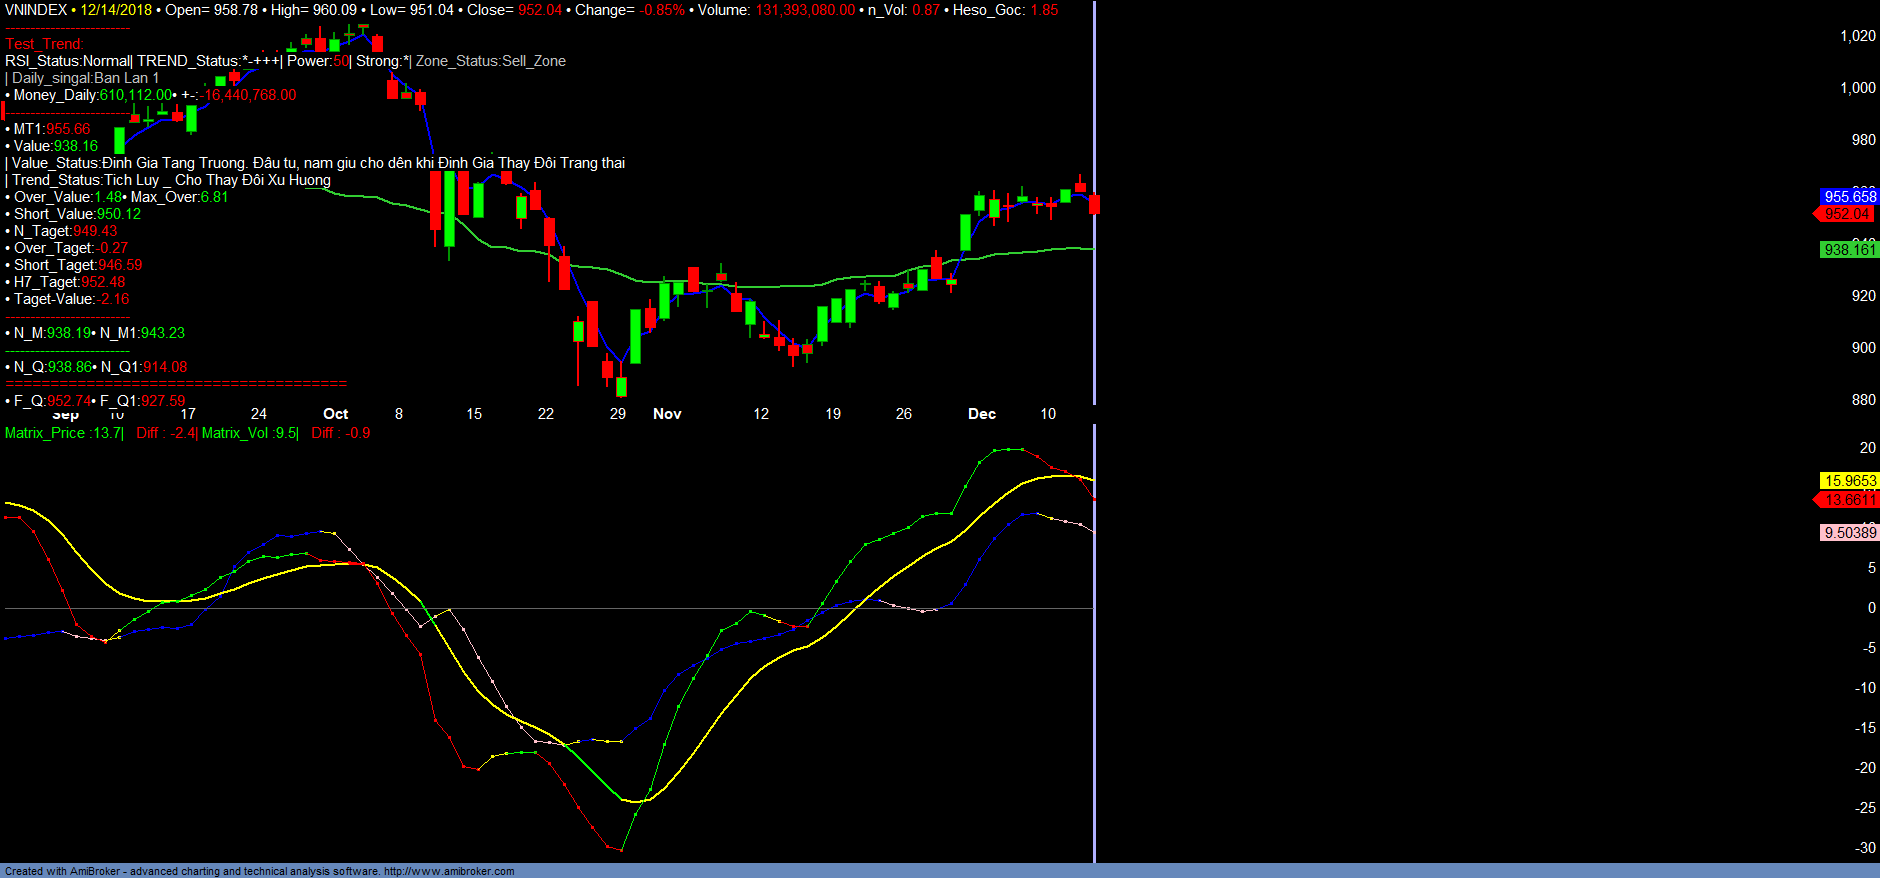Select the red 13.6611 indicator tag
The height and width of the screenshot is (878, 1880).
[1850, 500]
